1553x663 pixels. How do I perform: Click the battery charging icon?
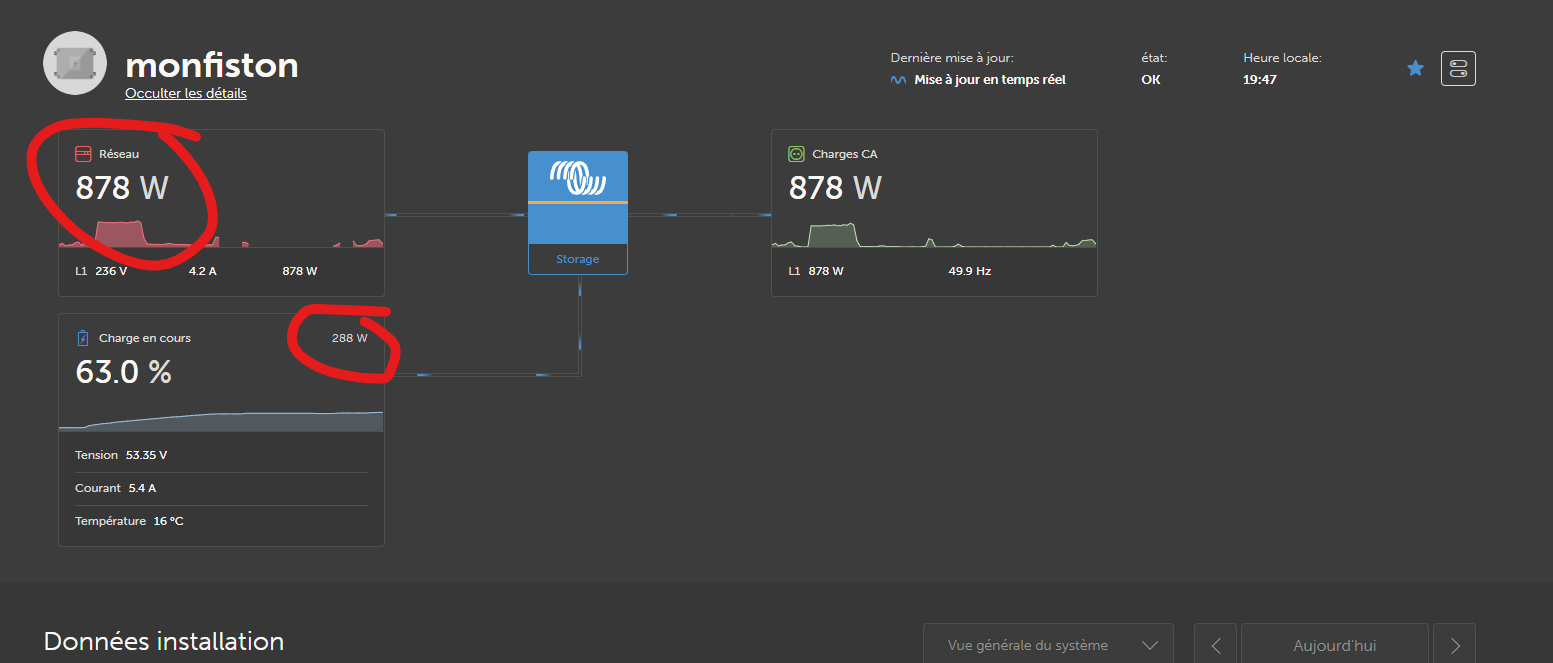83,338
